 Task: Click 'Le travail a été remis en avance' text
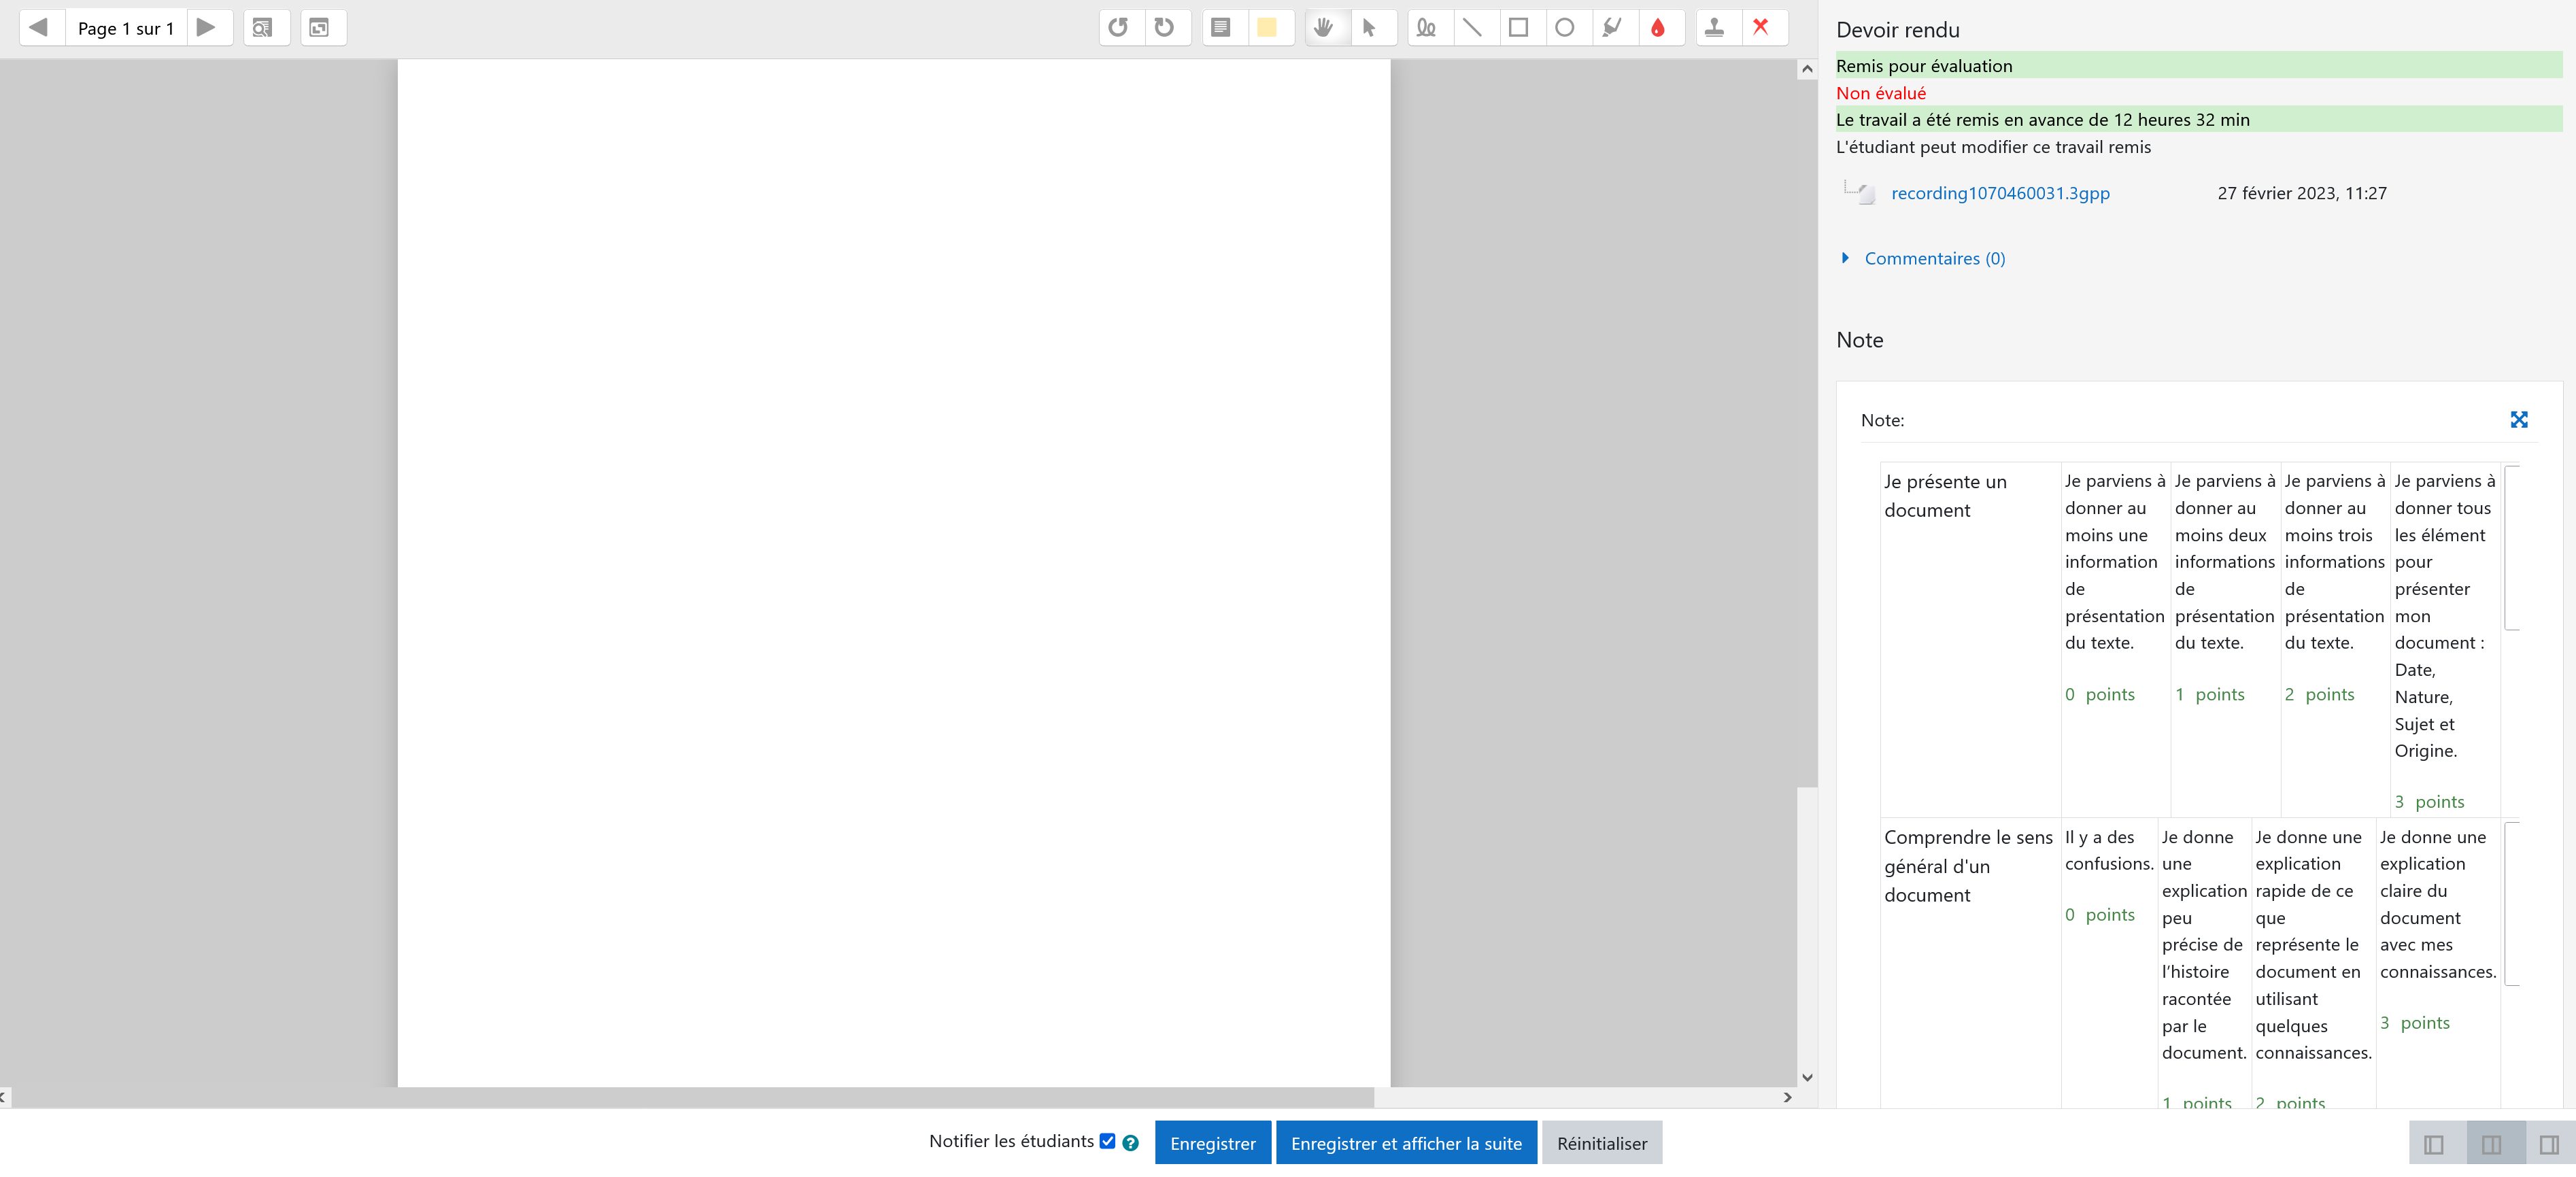pos(2042,120)
